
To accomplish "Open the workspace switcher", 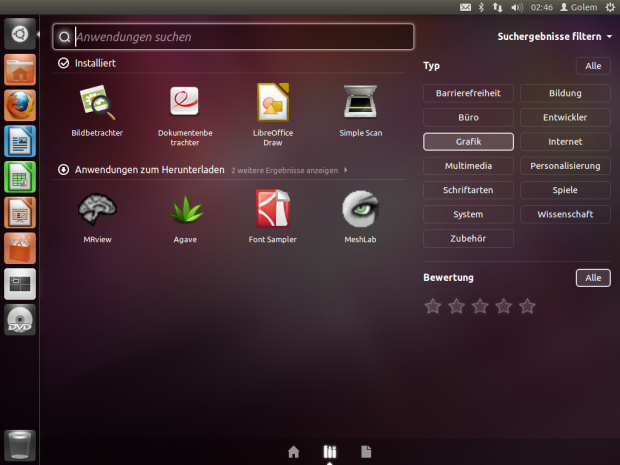I will point(20,284).
